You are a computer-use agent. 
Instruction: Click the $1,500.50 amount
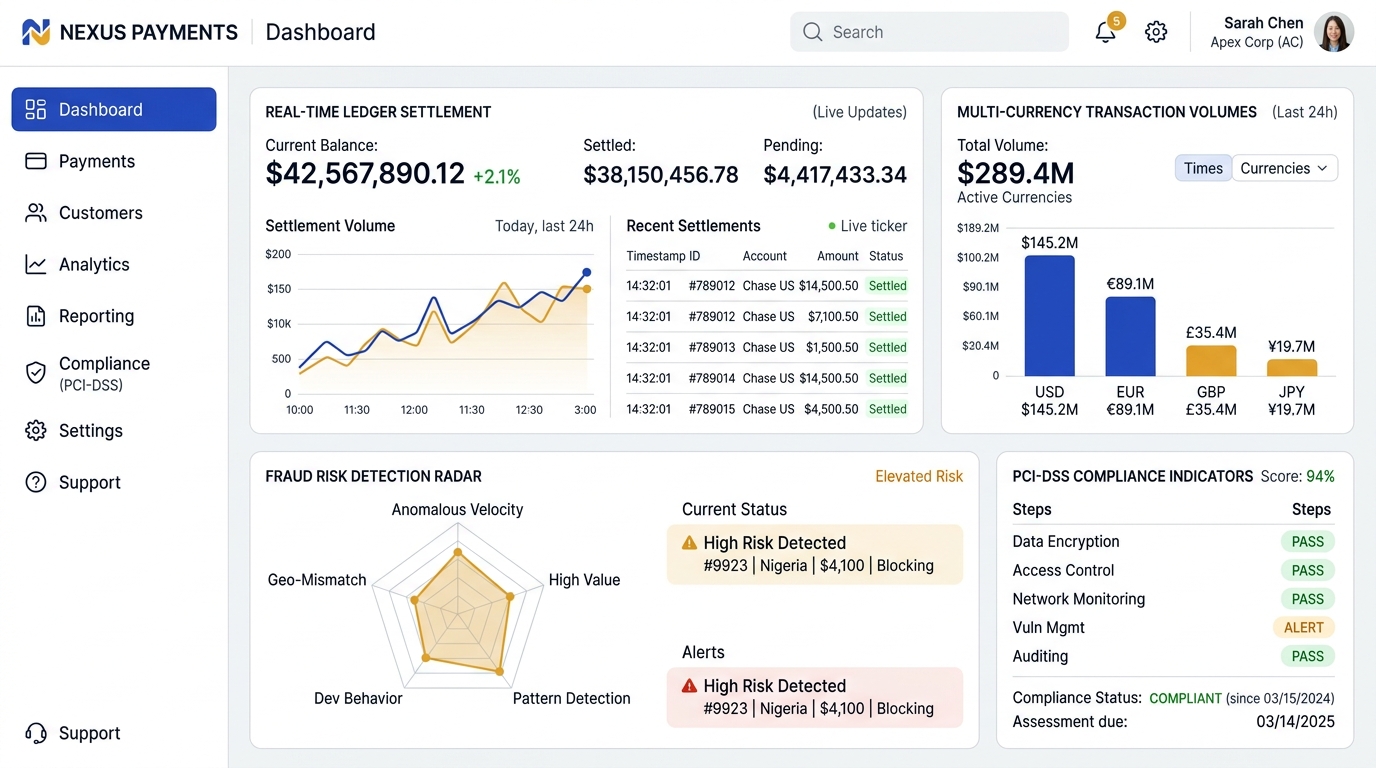click(x=833, y=347)
